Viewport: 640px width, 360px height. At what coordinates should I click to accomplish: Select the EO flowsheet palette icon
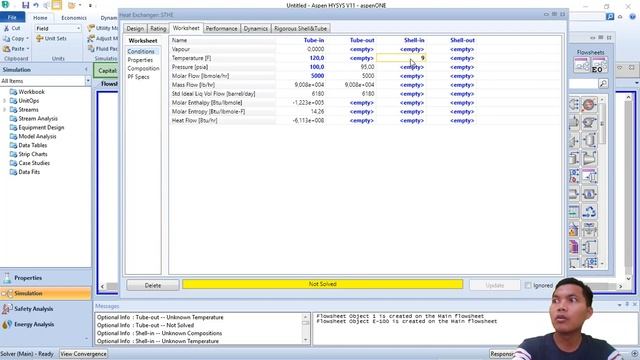pyautogui.click(x=599, y=65)
